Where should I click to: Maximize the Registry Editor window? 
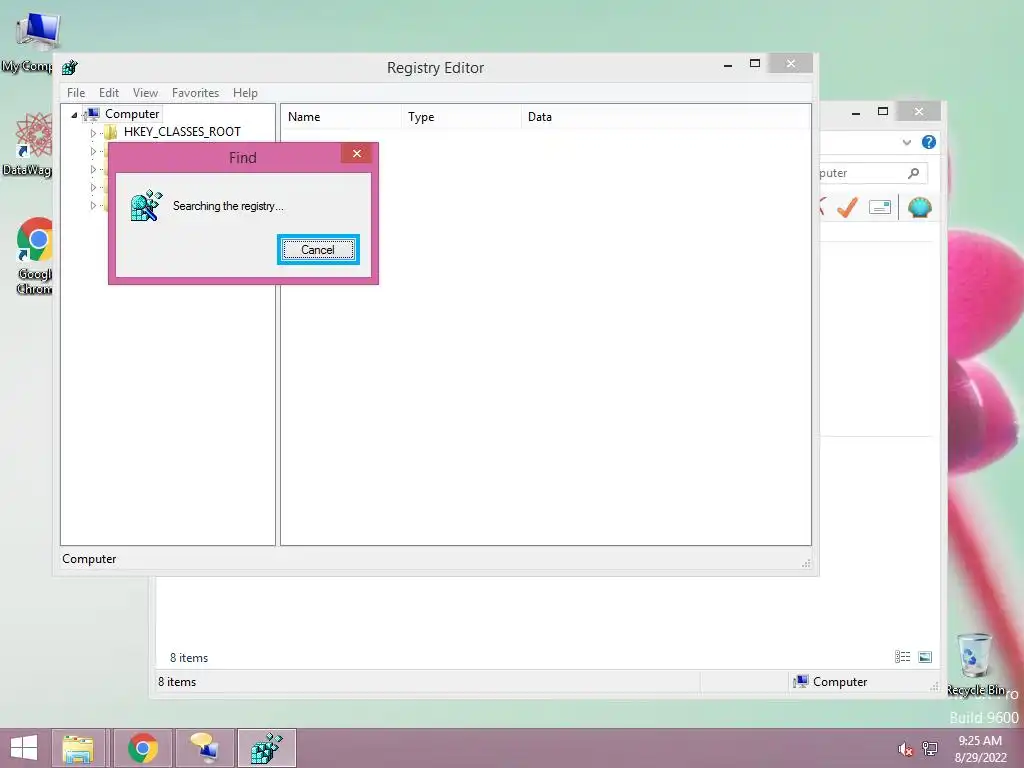coord(755,63)
